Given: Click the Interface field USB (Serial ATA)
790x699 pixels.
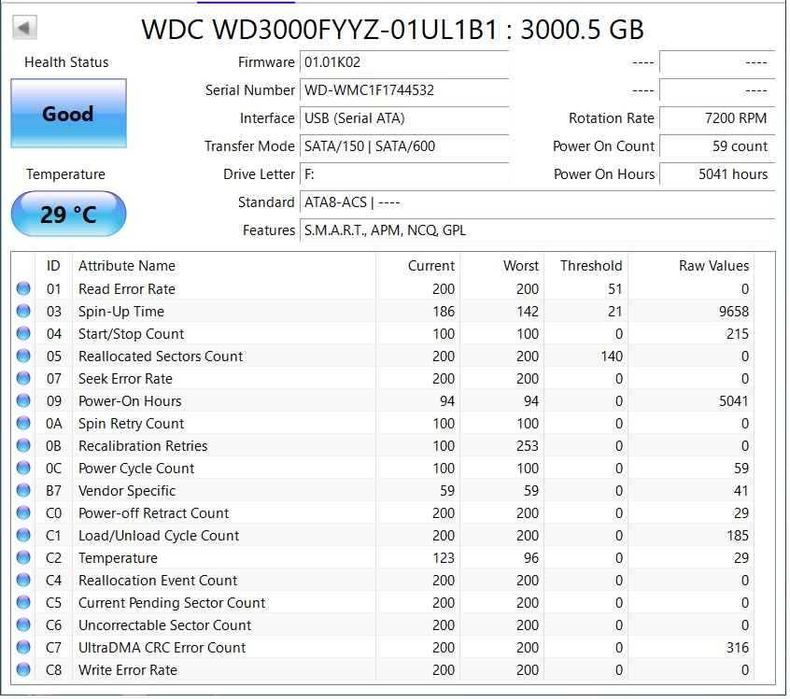Looking at the screenshot, I should click(405, 118).
